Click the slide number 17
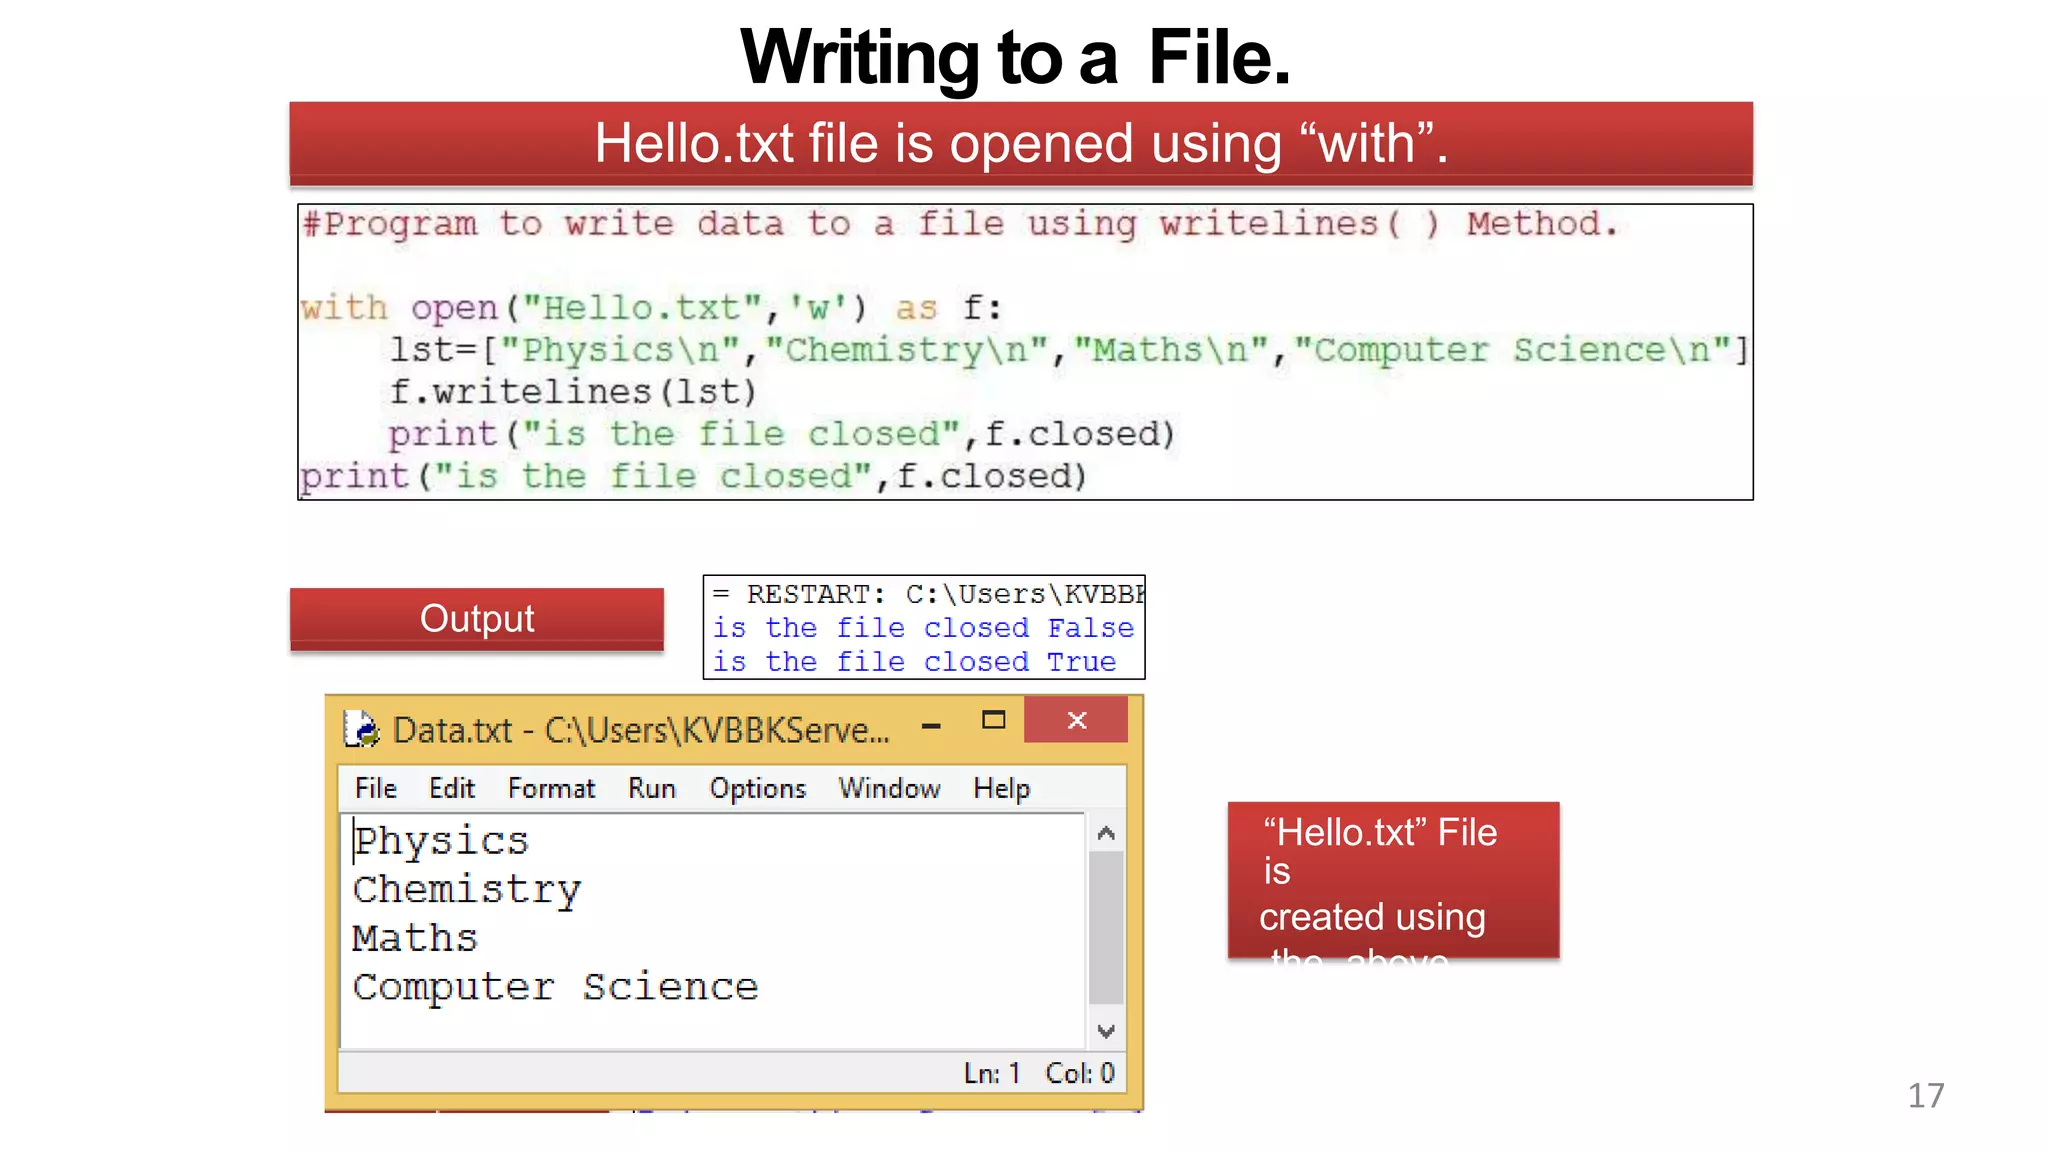This screenshot has width=2048, height=1152. click(x=1926, y=1096)
